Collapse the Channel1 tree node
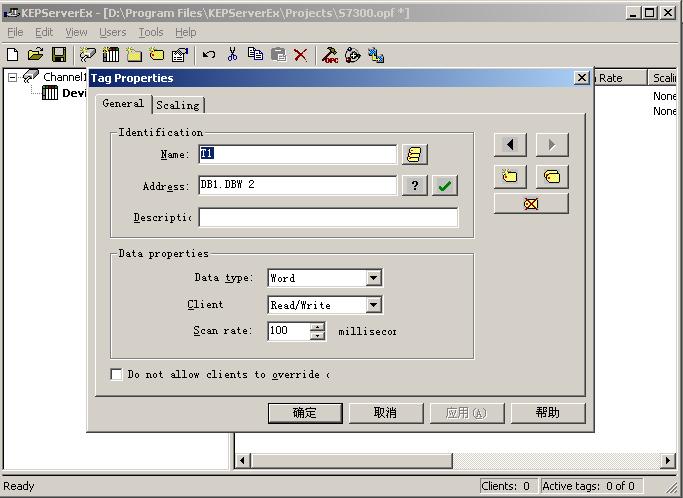The image size is (683, 498). point(13,78)
